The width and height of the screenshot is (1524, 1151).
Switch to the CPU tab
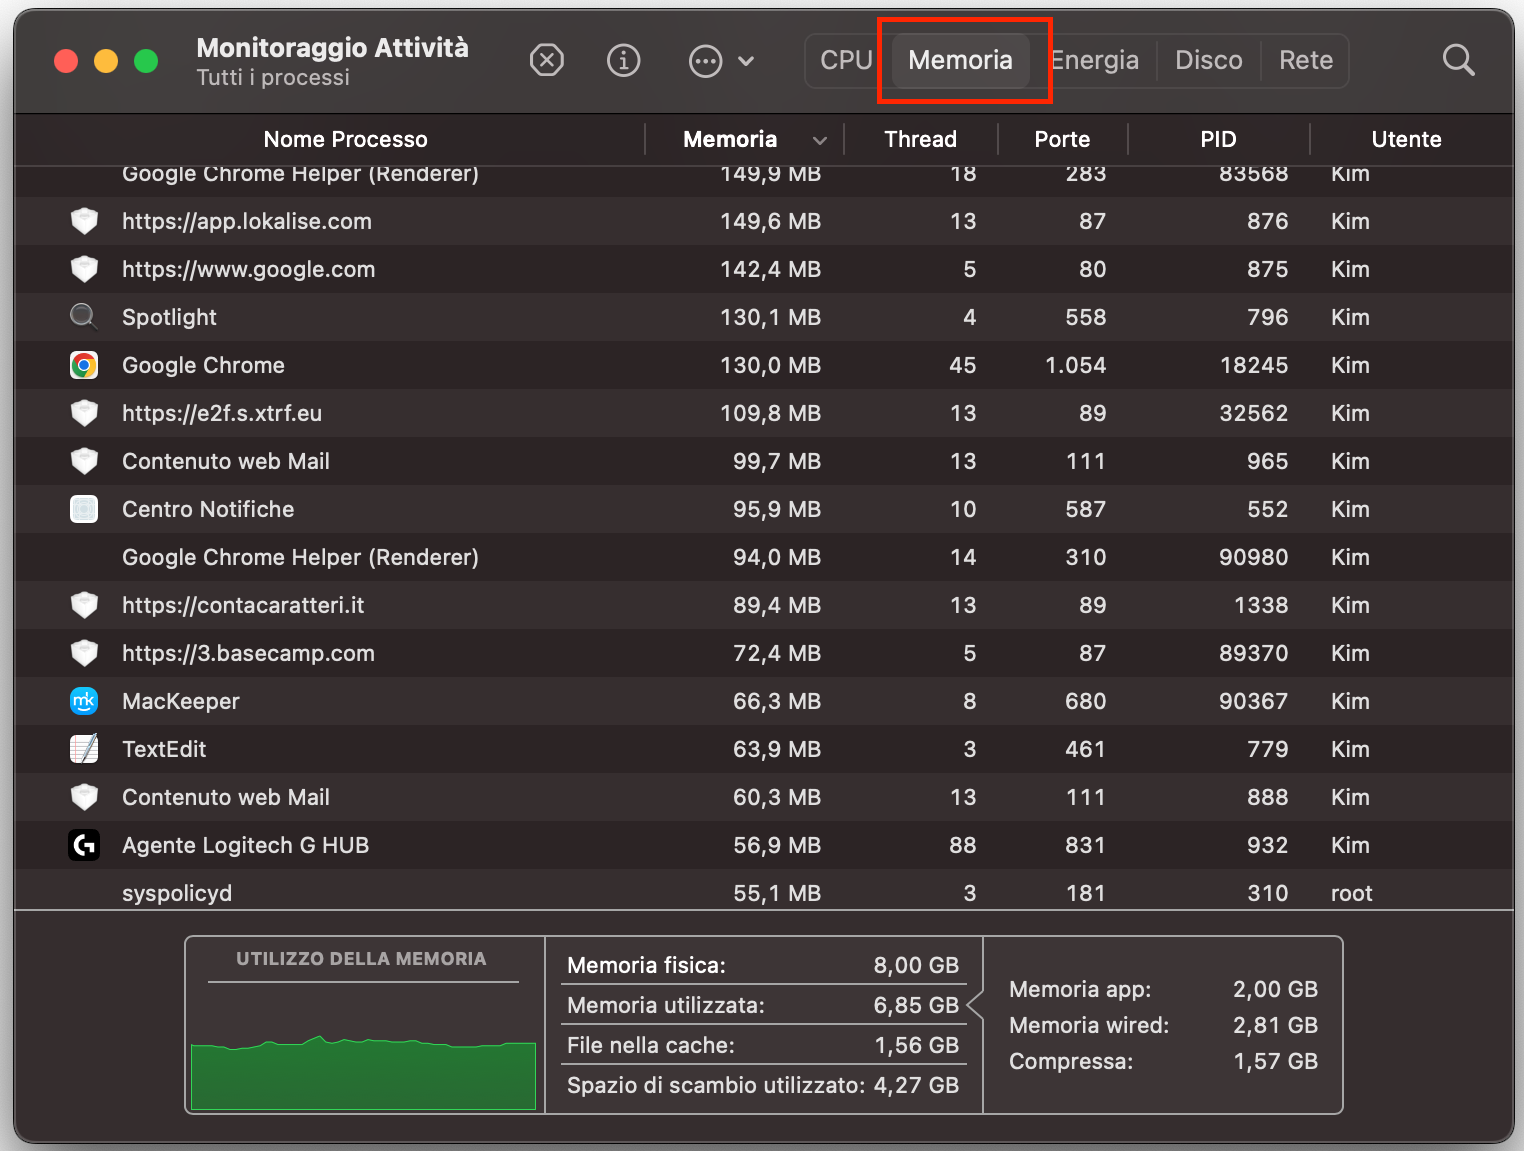(x=843, y=60)
